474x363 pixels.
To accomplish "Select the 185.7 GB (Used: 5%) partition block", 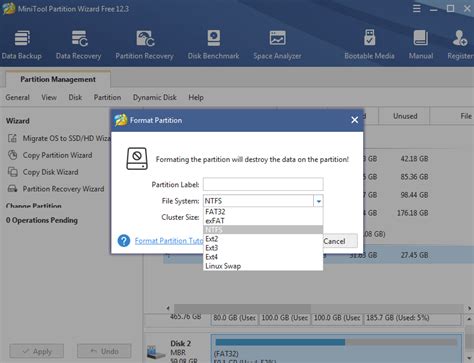I will click(x=413, y=318).
